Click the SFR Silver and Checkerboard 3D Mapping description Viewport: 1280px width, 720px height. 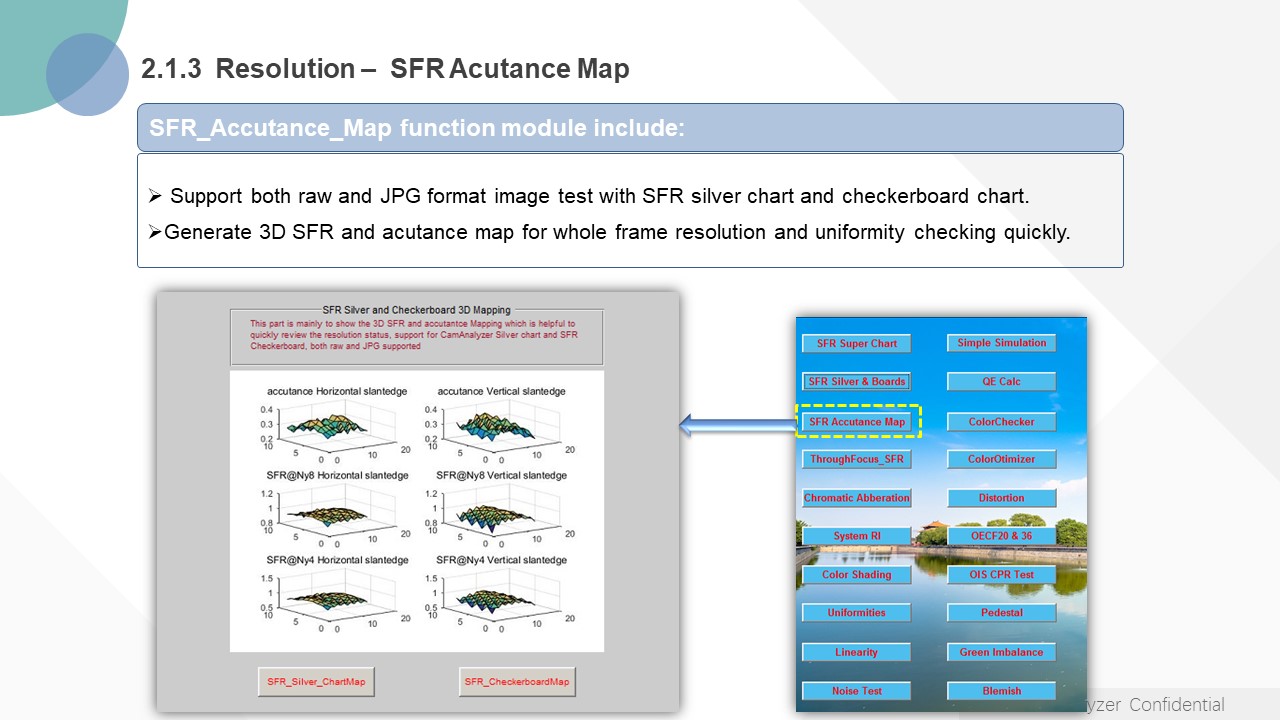coord(416,335)
